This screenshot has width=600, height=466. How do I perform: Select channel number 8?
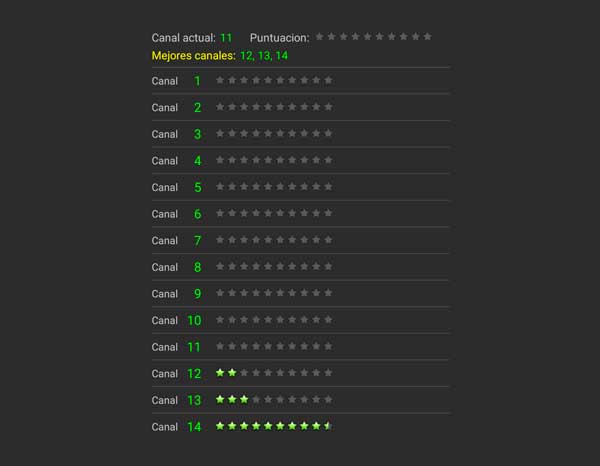tap(197, 267)
